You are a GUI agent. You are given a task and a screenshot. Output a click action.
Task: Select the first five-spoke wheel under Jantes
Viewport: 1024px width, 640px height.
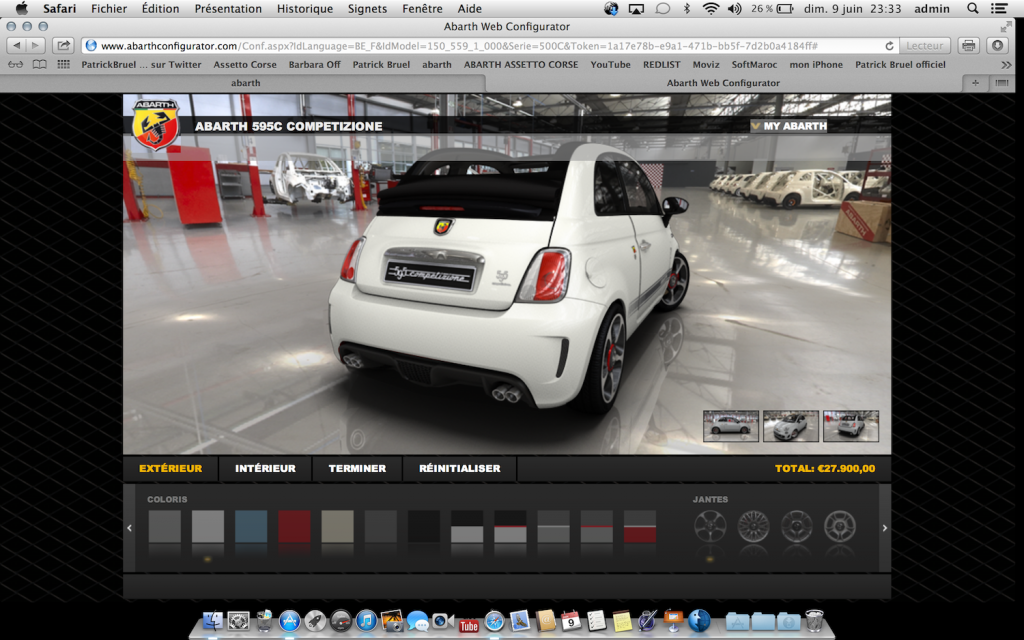tap(710, 526)
